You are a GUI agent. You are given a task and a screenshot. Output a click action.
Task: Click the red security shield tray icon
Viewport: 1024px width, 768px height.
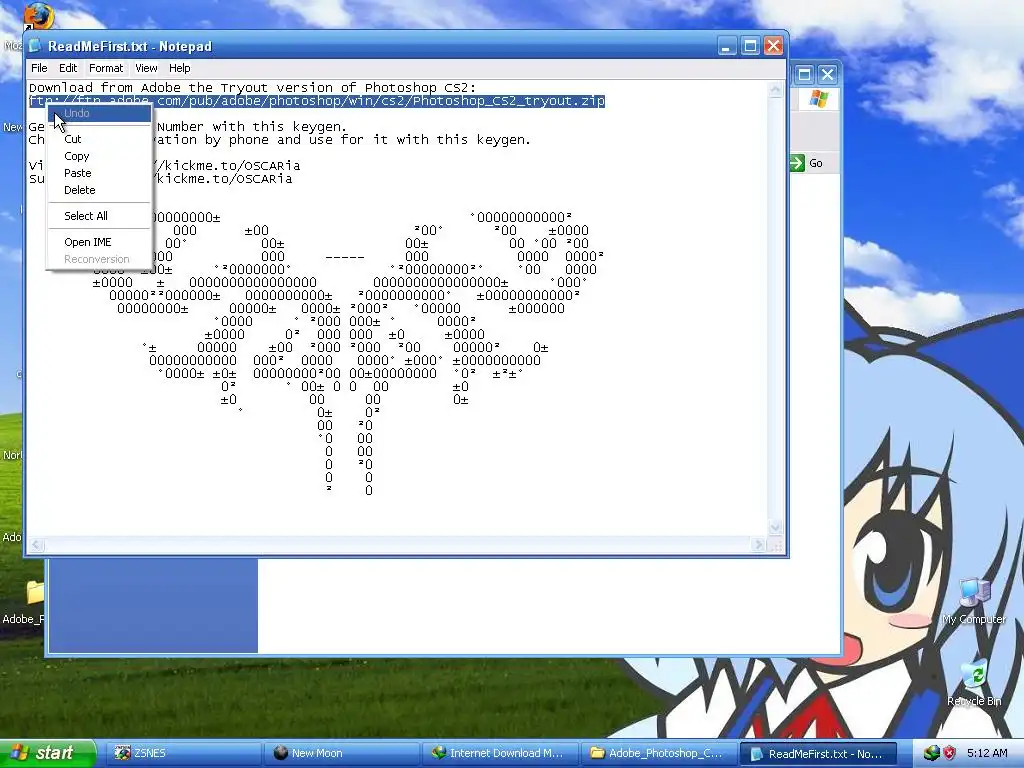[x=950, y=753]
